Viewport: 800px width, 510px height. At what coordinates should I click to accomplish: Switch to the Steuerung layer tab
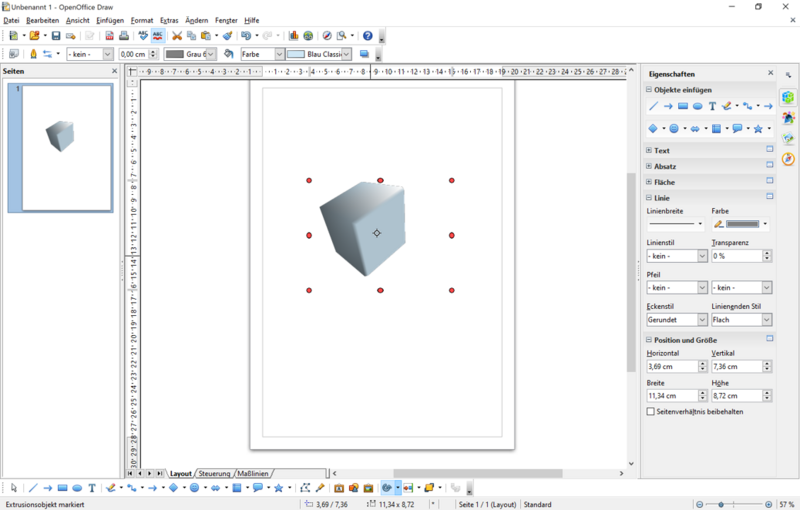click(x=214, y=473)
